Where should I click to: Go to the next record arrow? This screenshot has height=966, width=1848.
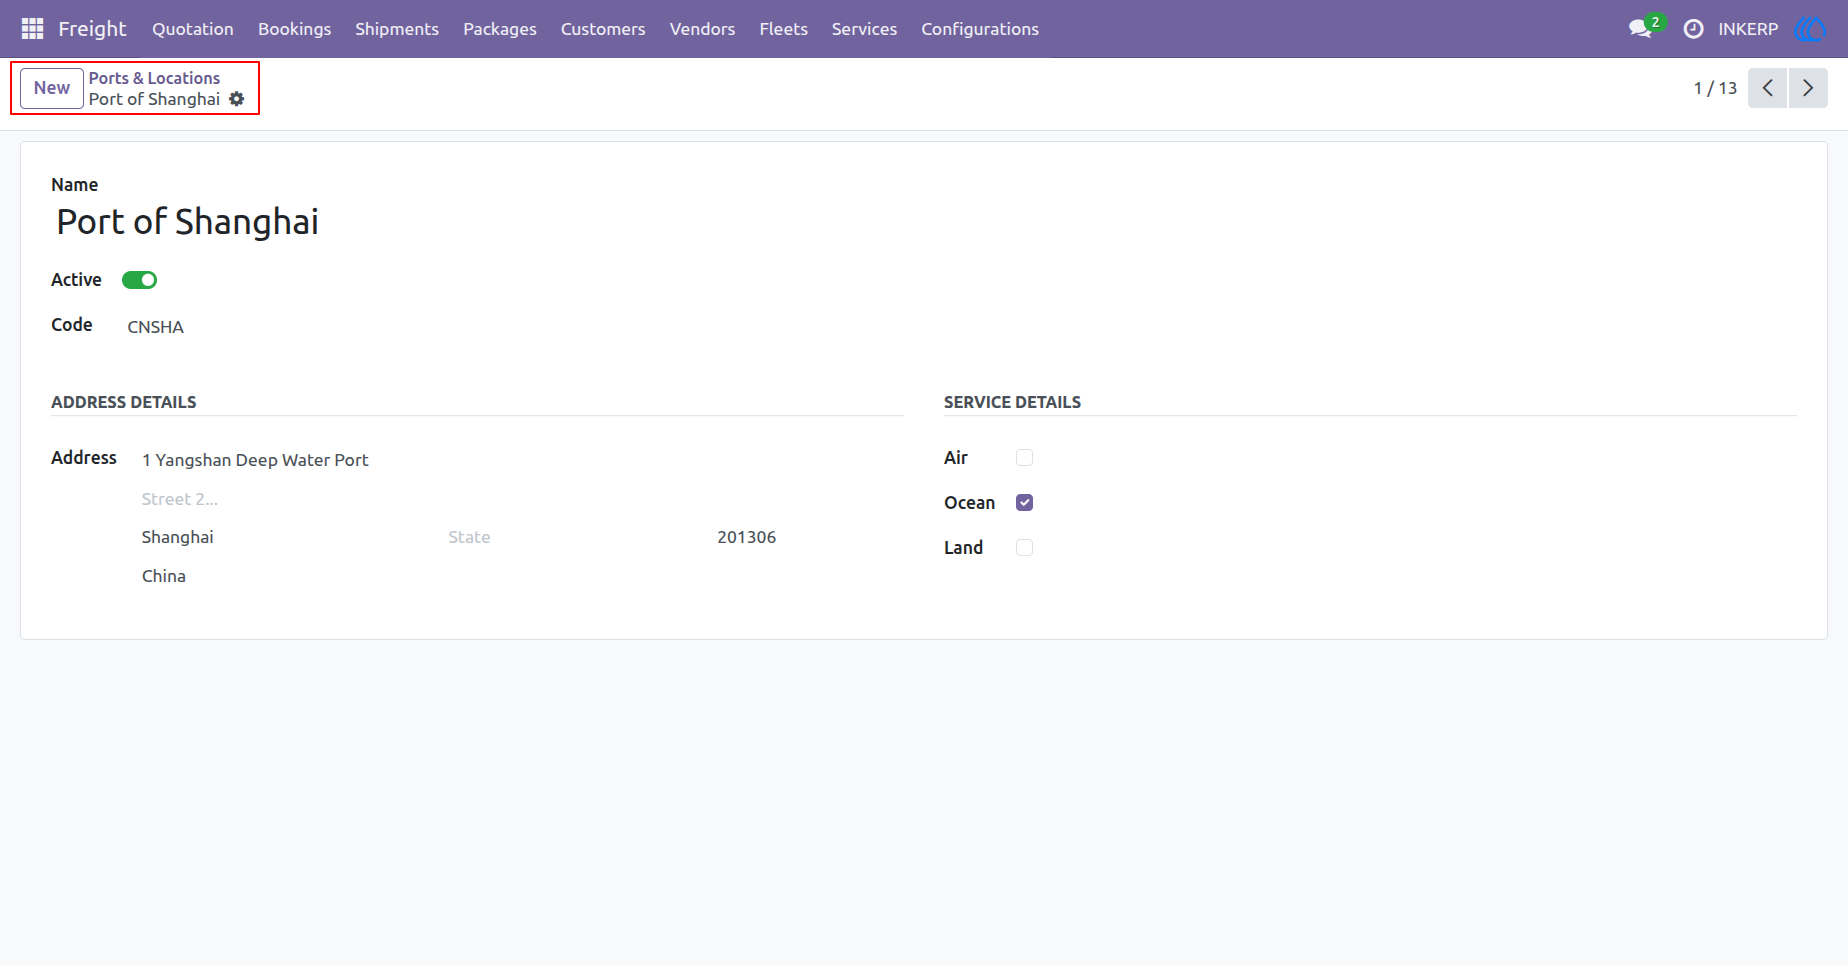(x=1808, y=88)
